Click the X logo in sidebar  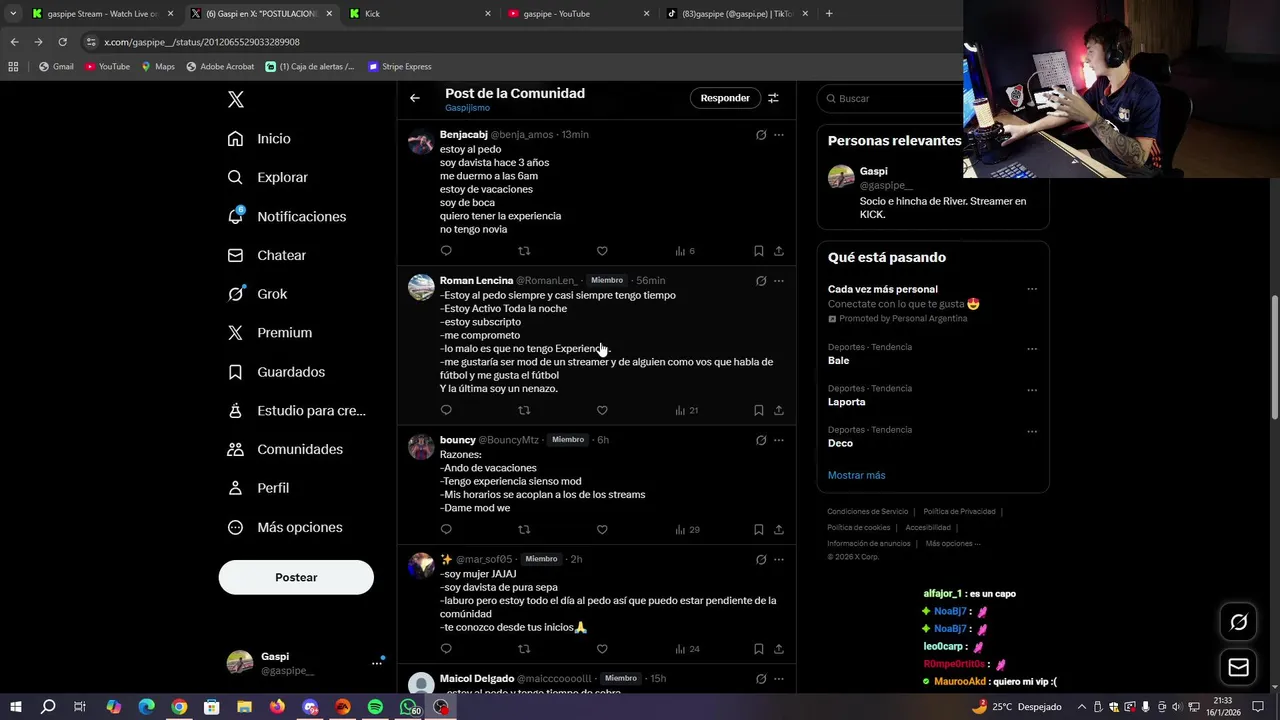click(x=236, y=99)
